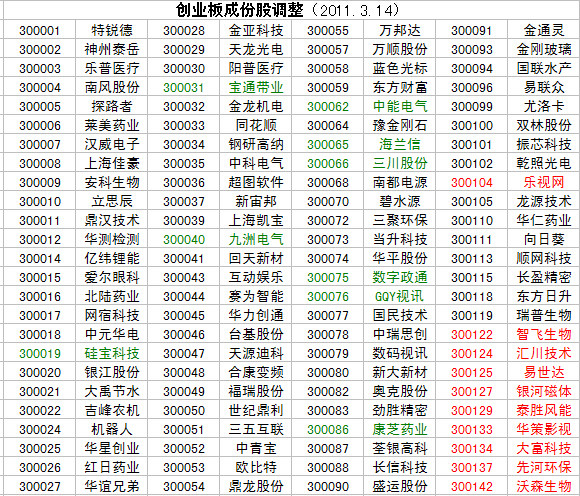Image resolution: width=580 pixels, height=496 pixels.
Task: Click the 中青宝 cell
Action: [x=256, y=449]
